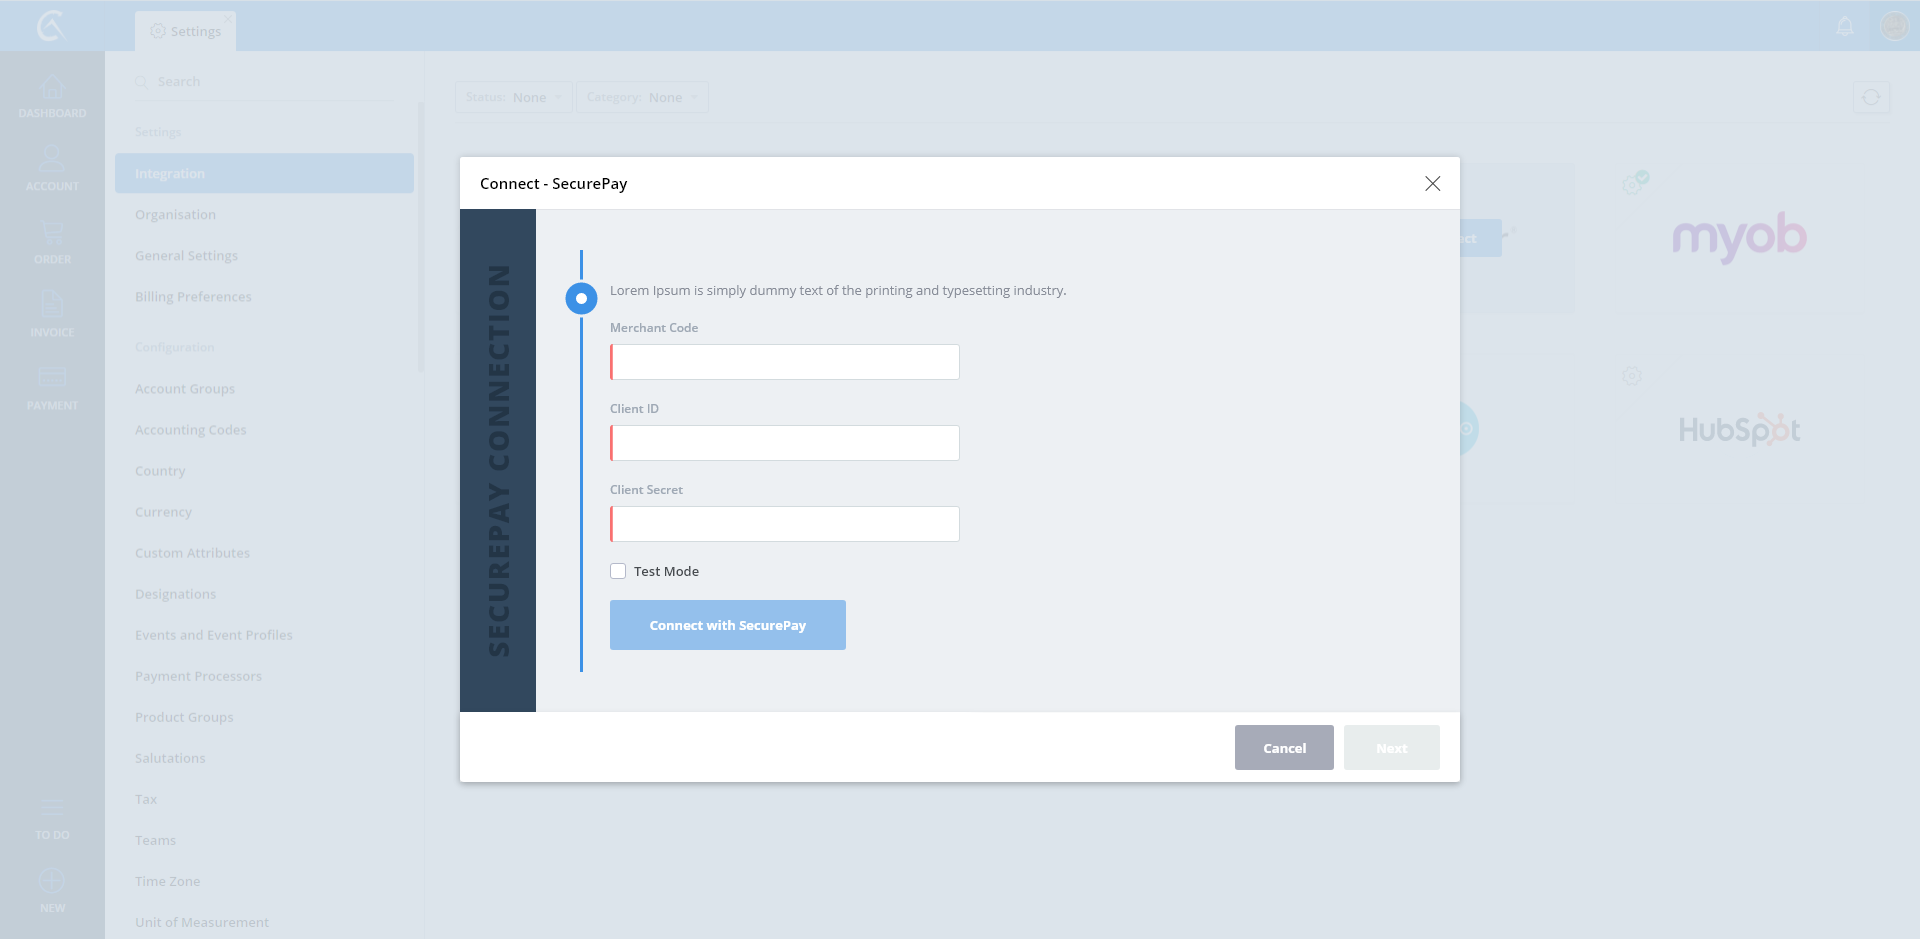The height and width of the screenshot is (939, 1920).
Task: Click the Connect with SecurePay button
Action: (727, 625)
